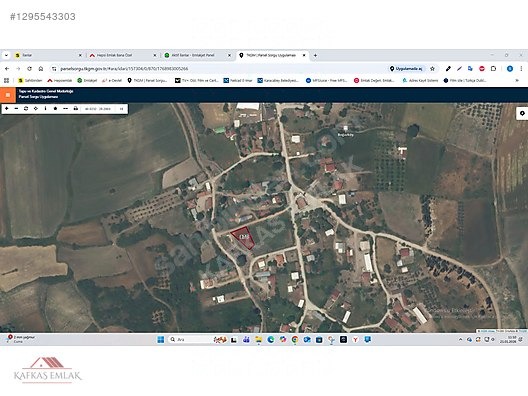Open the e-Devlet bookmark
528x396 pixels.
(112, 80)
